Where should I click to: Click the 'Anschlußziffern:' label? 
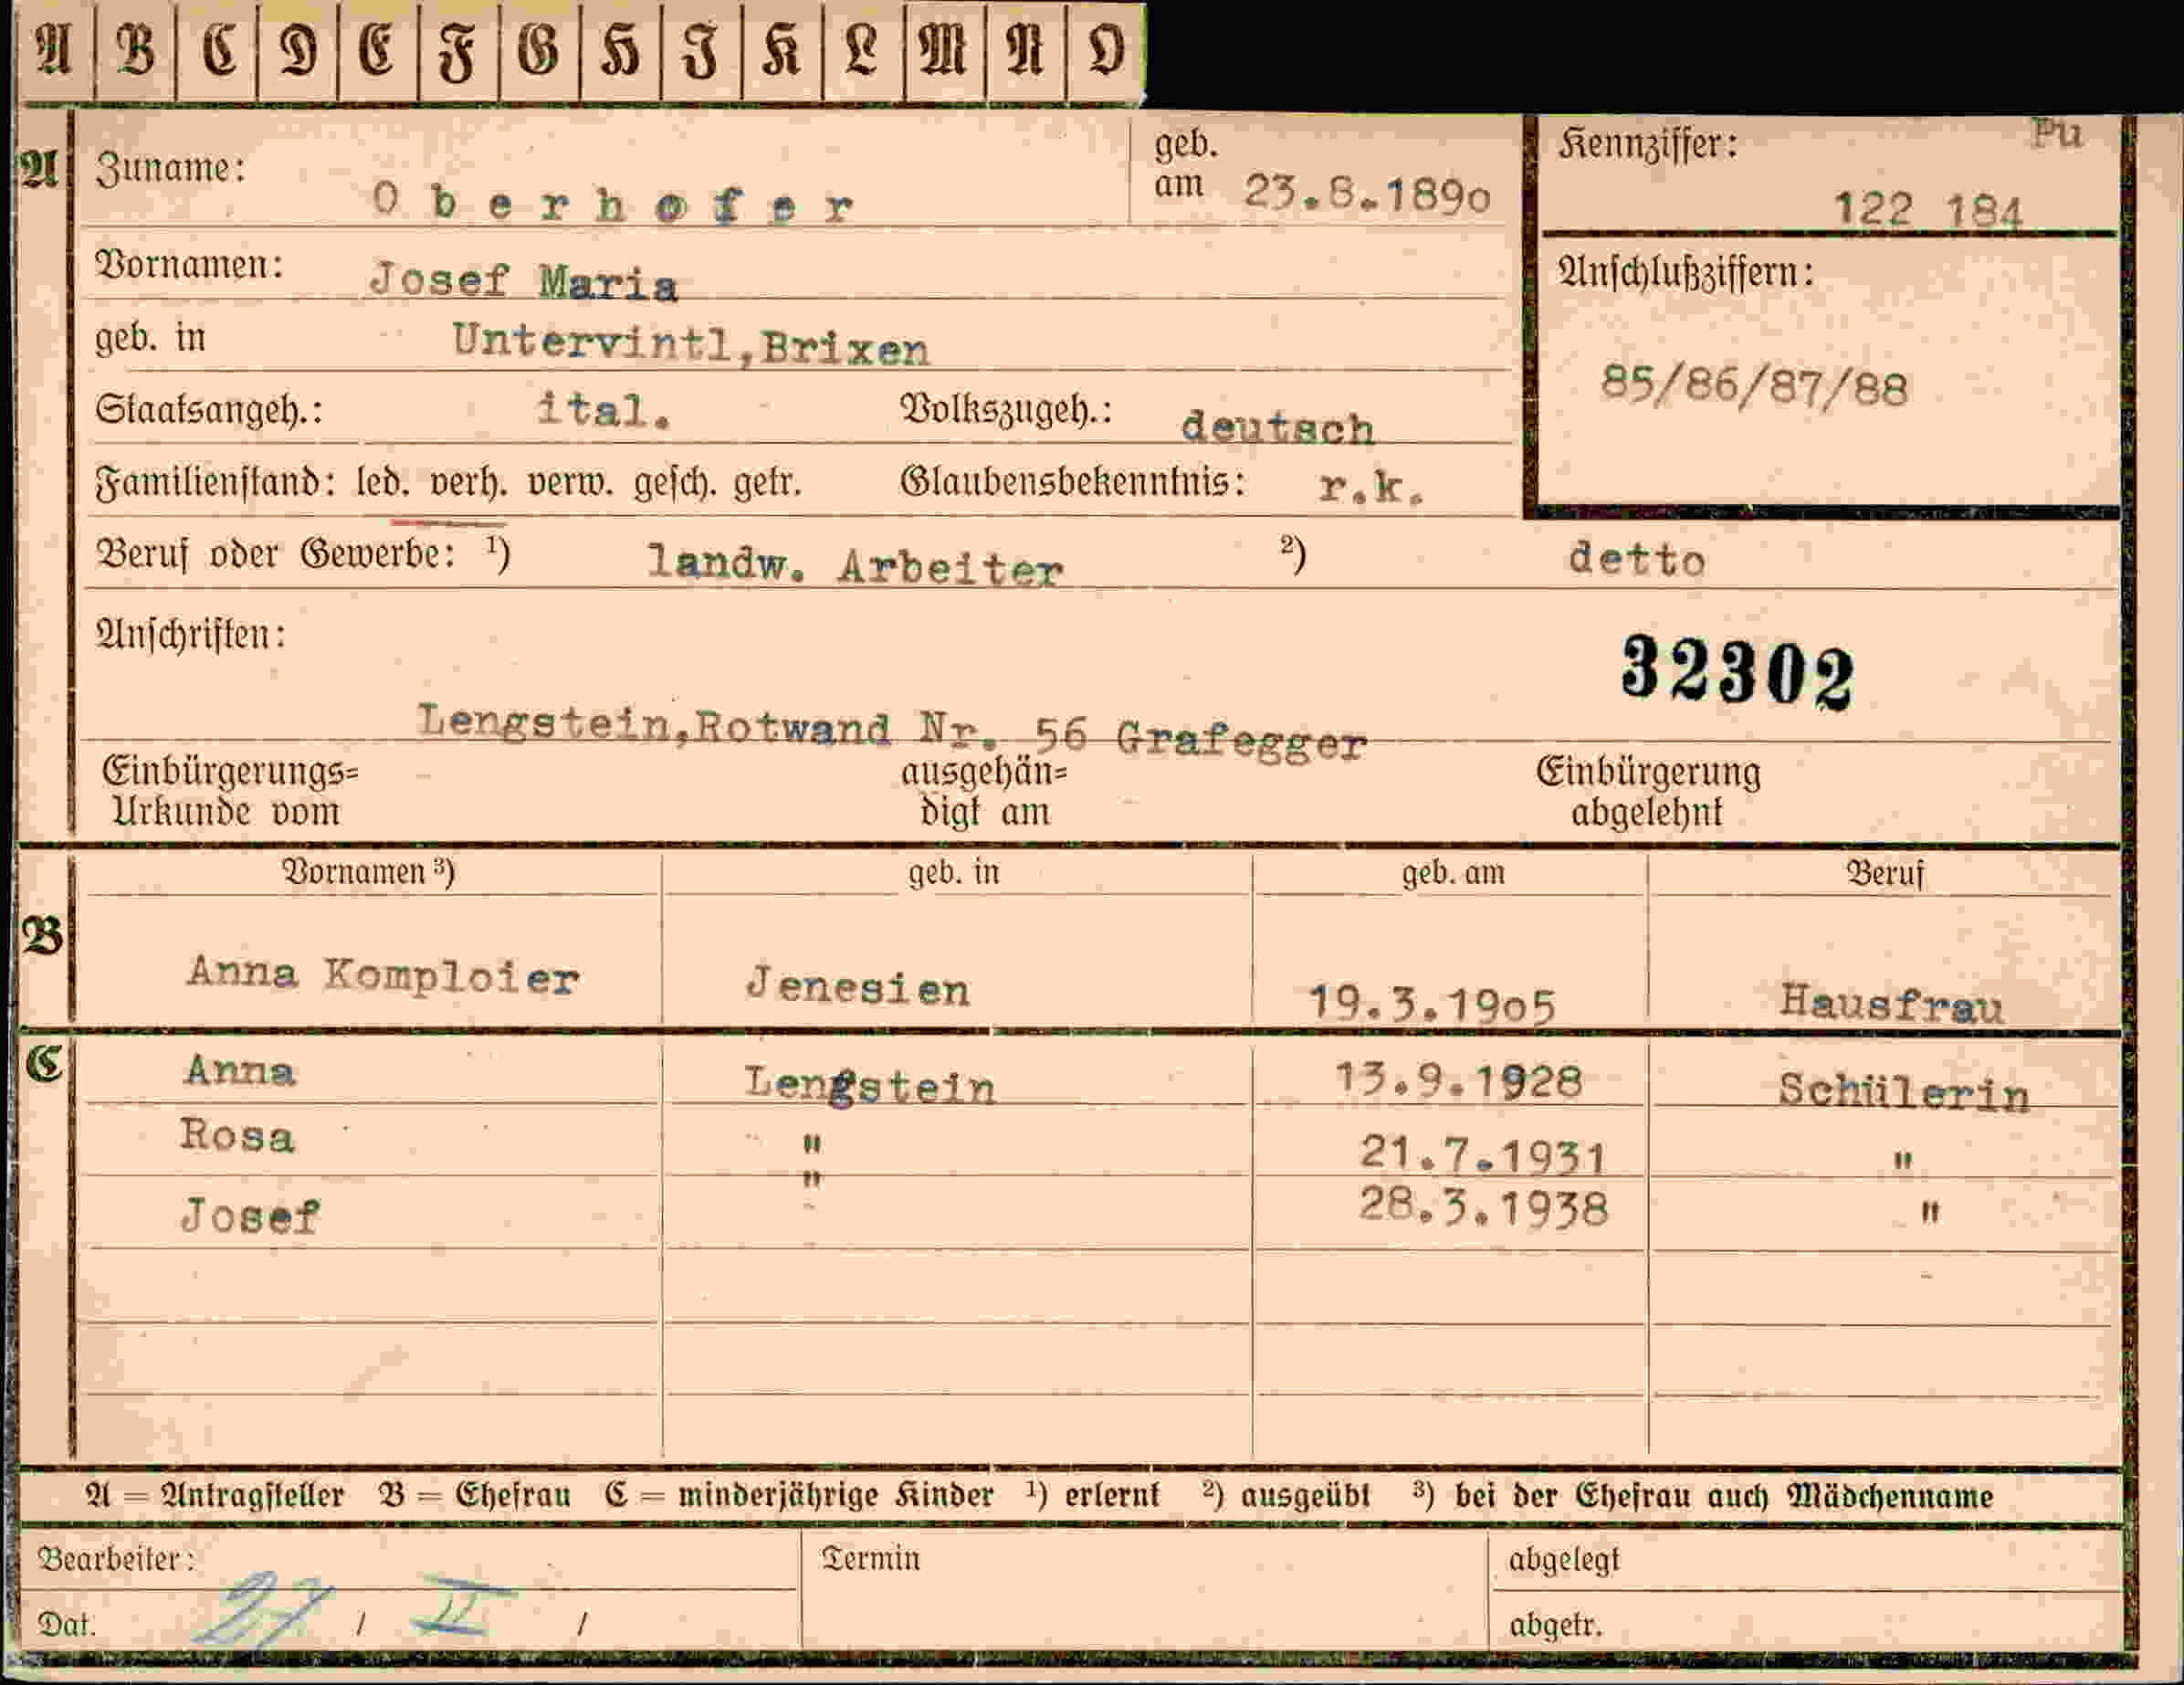click(1686, 272)
